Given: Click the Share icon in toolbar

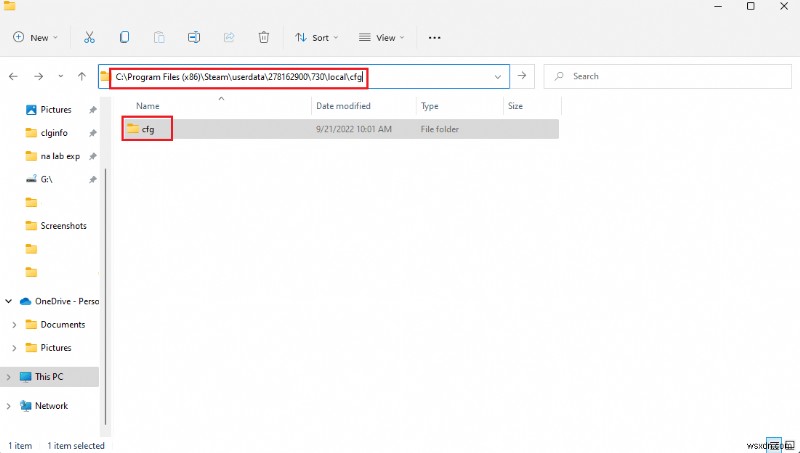Looking at the screenshot, I should (x=229, y=37).
